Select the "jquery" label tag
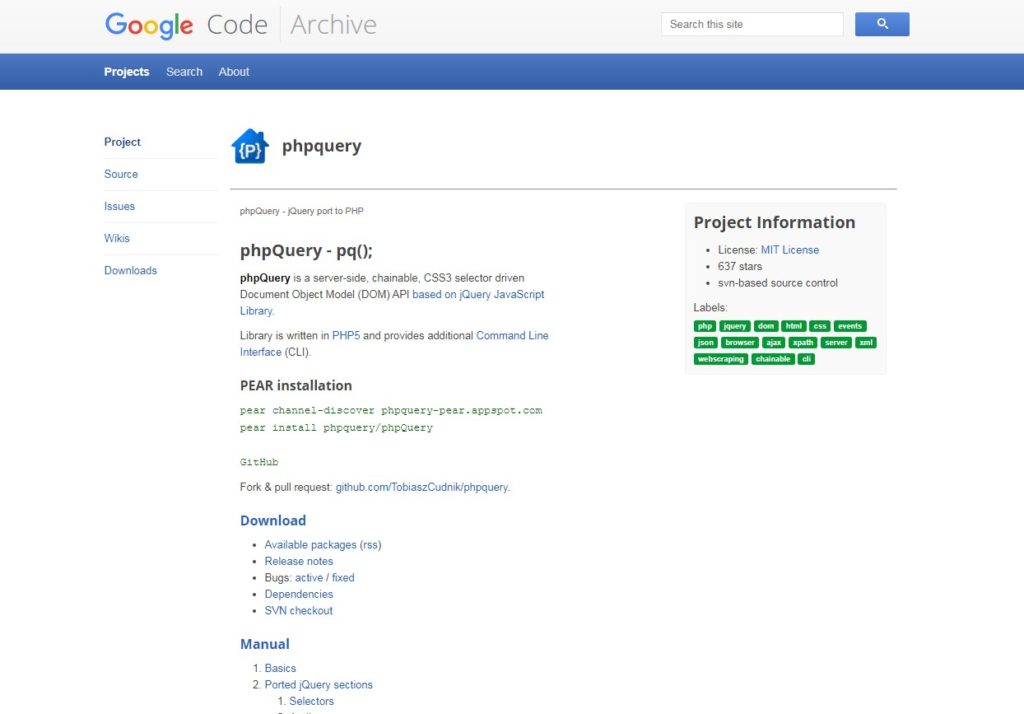Viewport: 1024px width, 714px height. click(x=734, y=326)
